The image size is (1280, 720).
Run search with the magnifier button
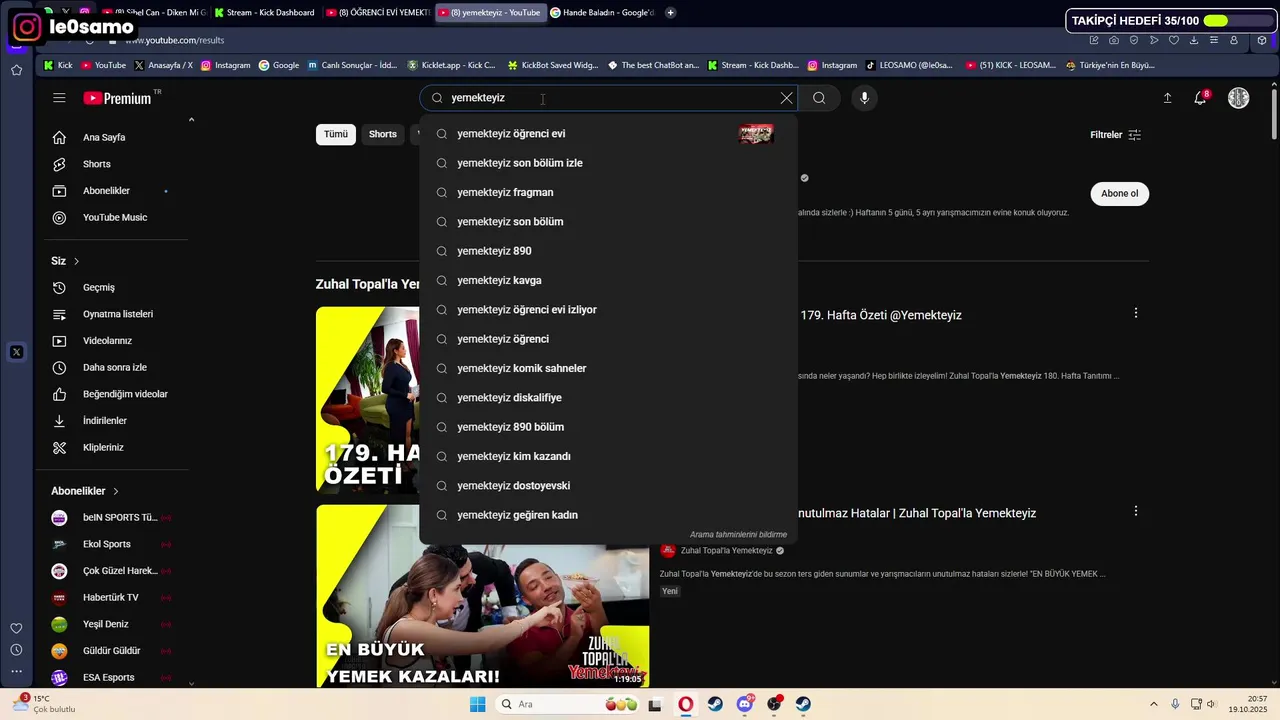pyautogui.click(x=819, y=98)
